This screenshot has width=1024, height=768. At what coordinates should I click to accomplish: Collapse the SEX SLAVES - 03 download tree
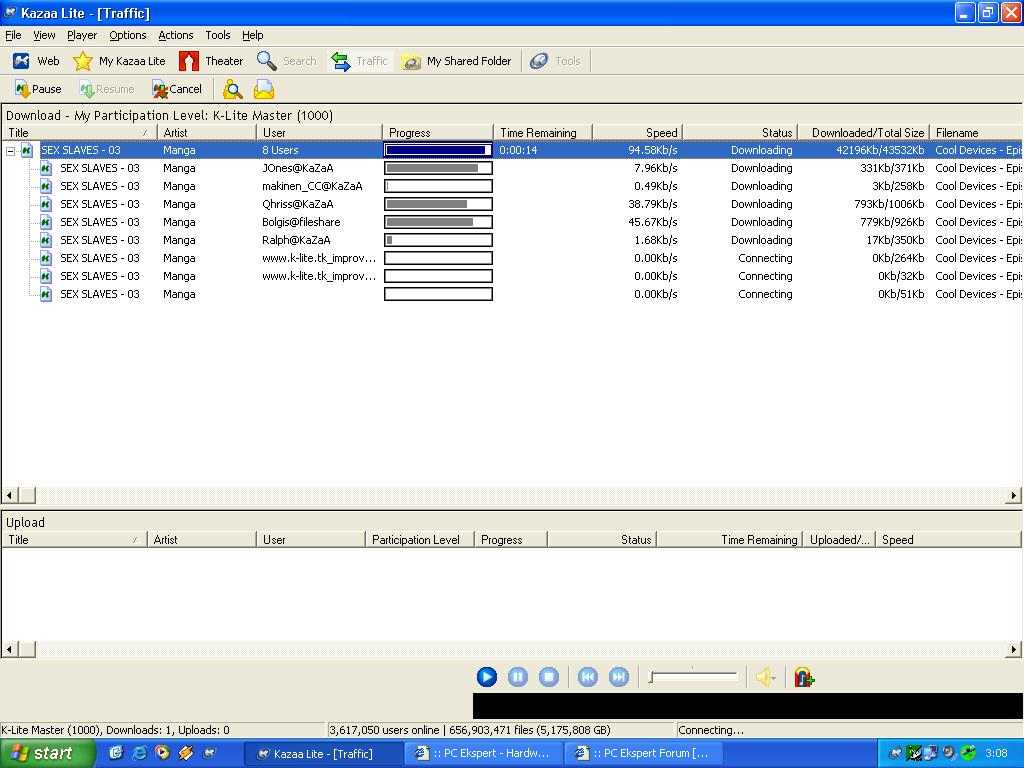(11, 151)
